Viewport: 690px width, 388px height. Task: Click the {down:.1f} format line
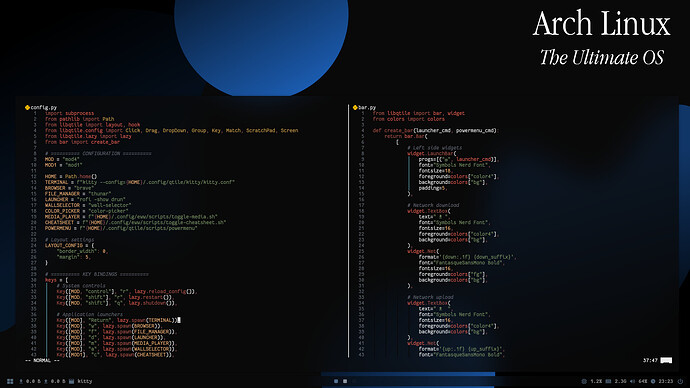(468, 257)
